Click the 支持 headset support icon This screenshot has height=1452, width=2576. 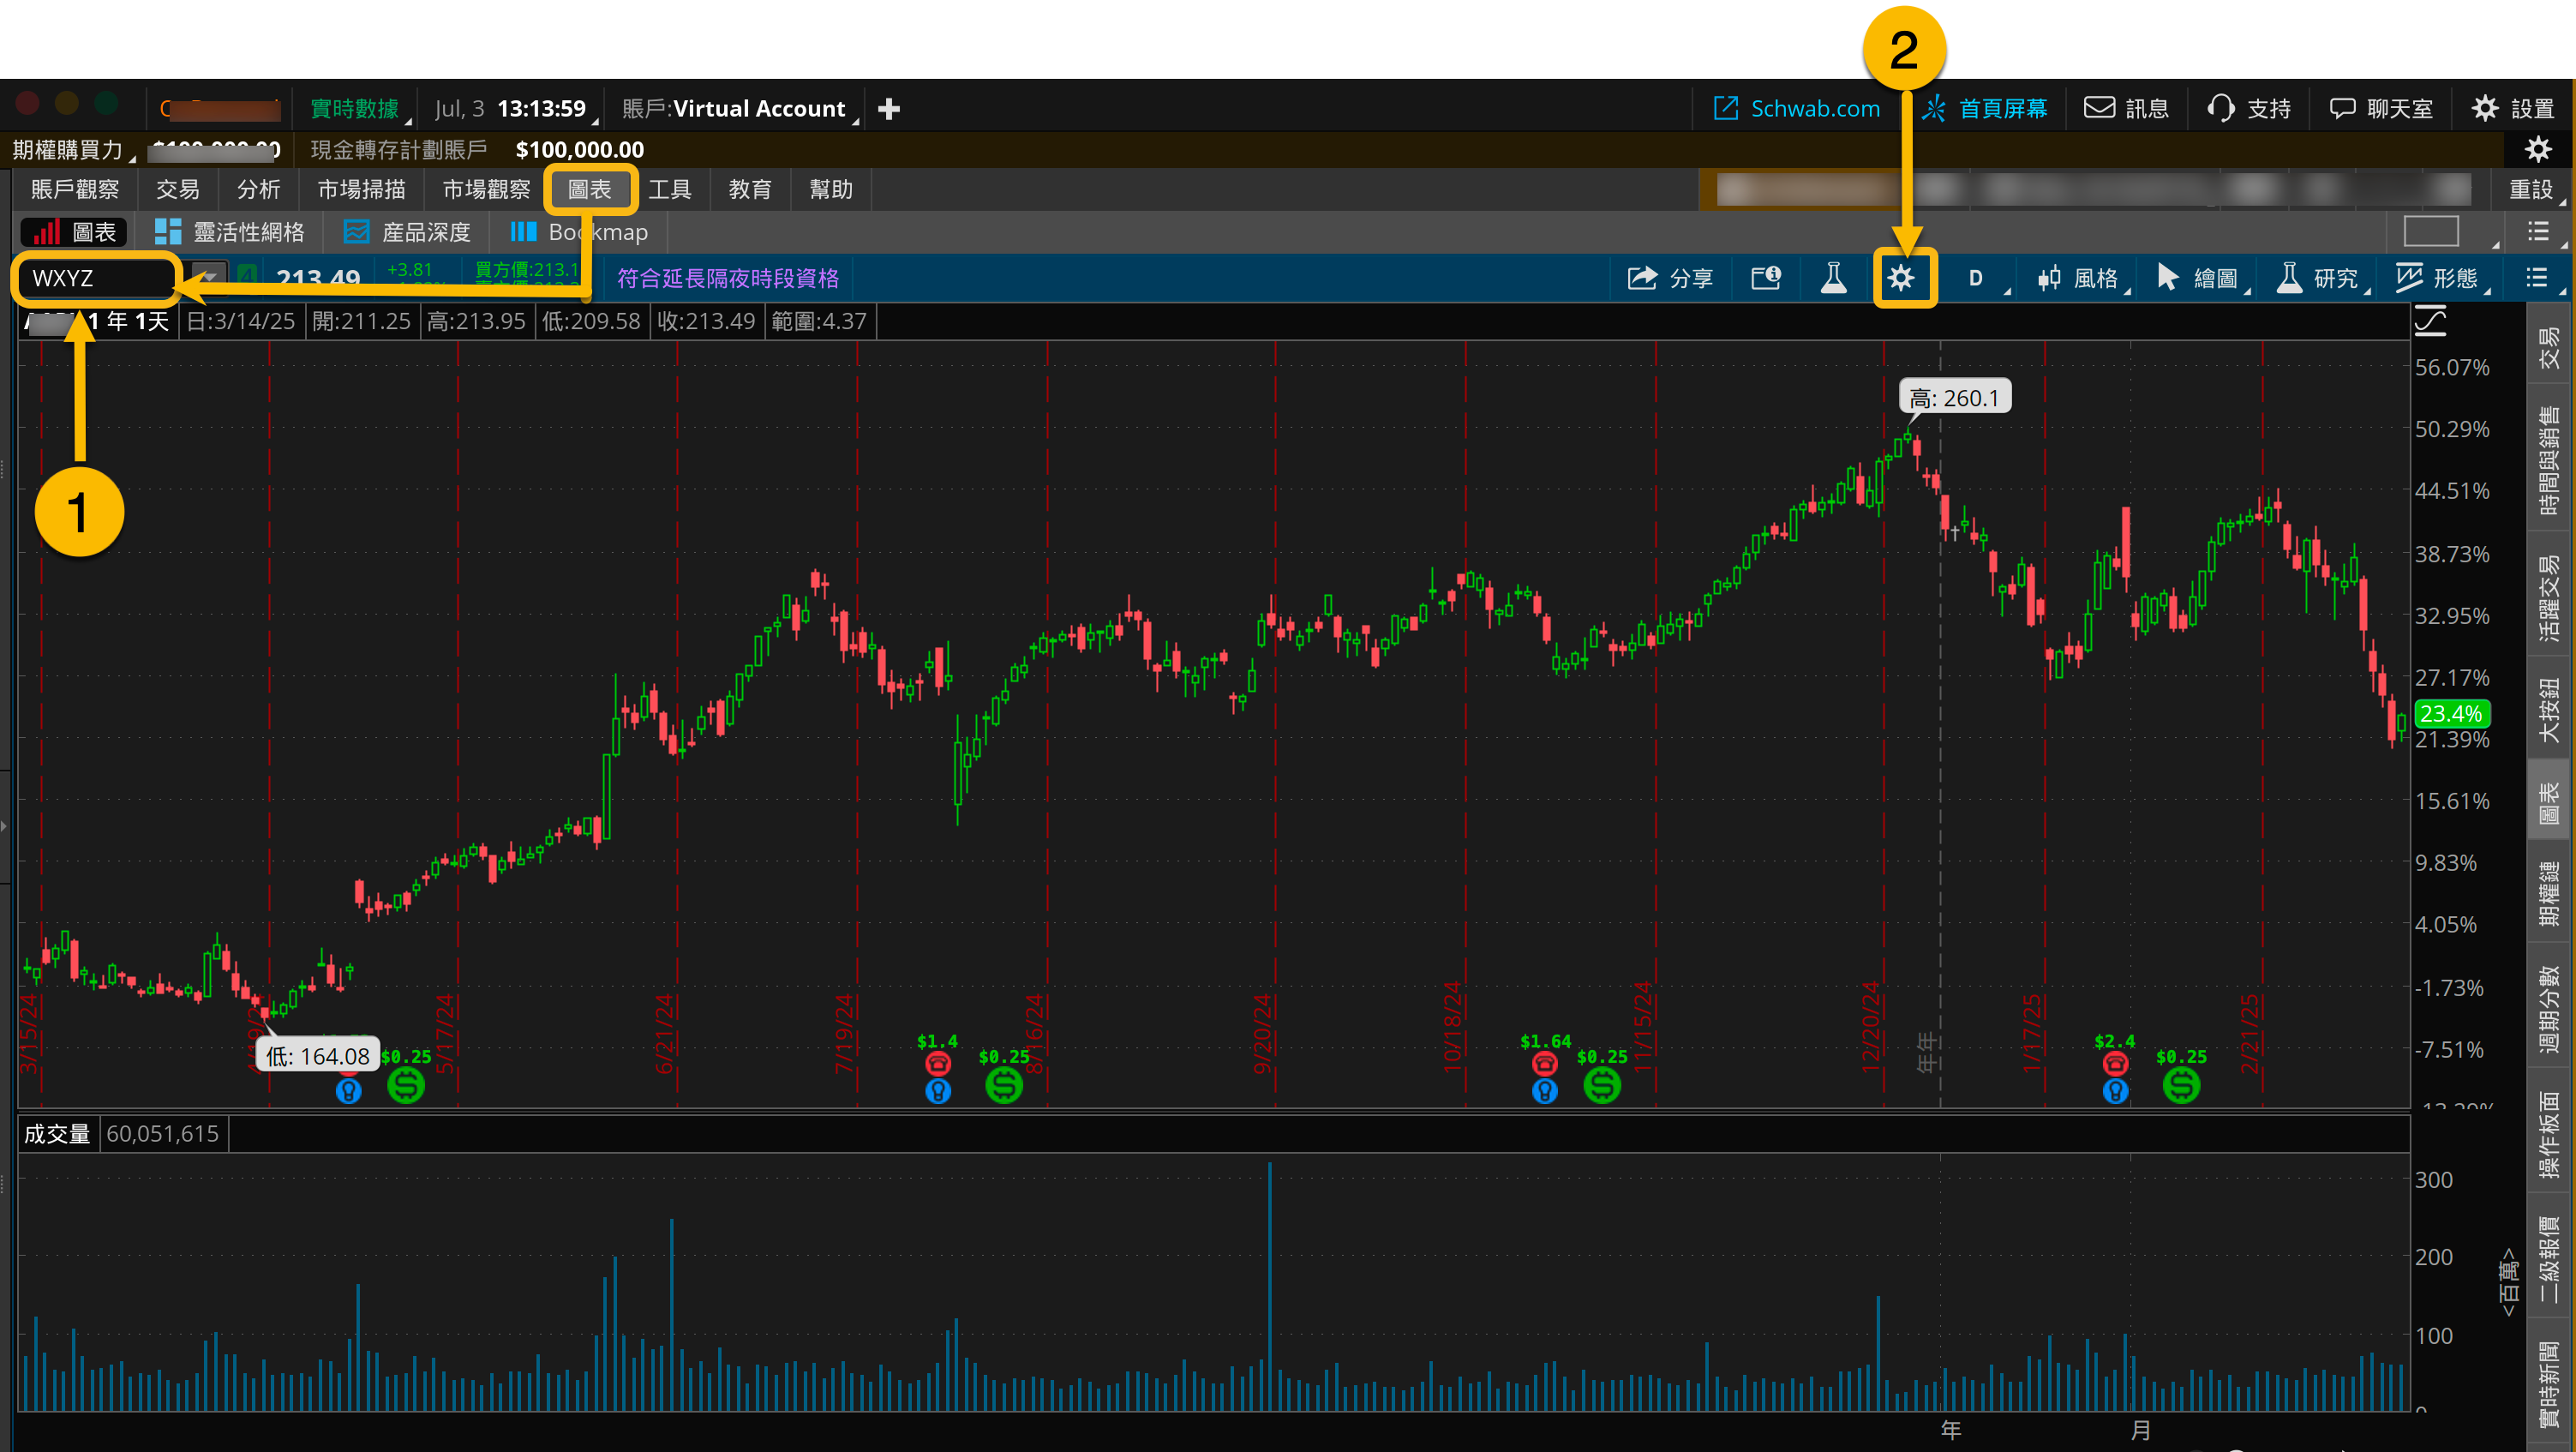(x=2221, y=108)
